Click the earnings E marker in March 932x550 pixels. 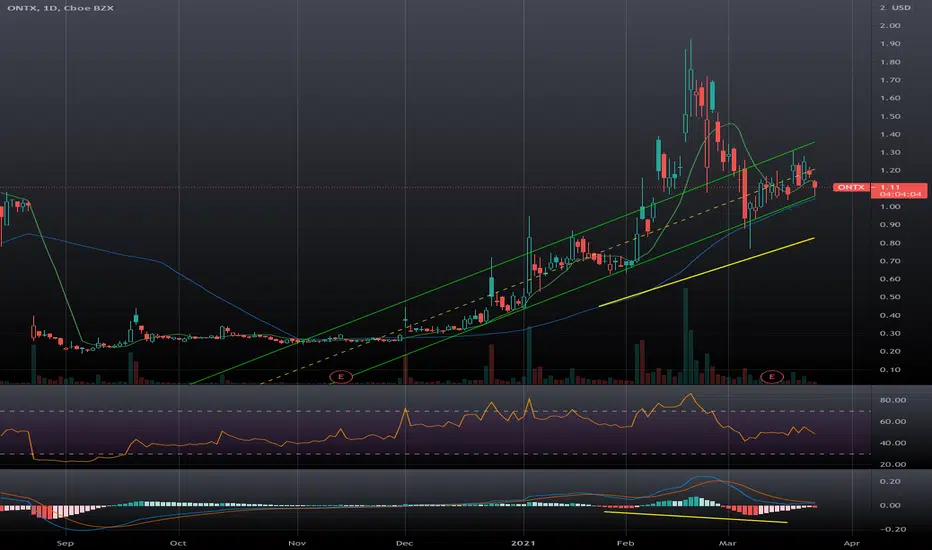tap(771, 376)
